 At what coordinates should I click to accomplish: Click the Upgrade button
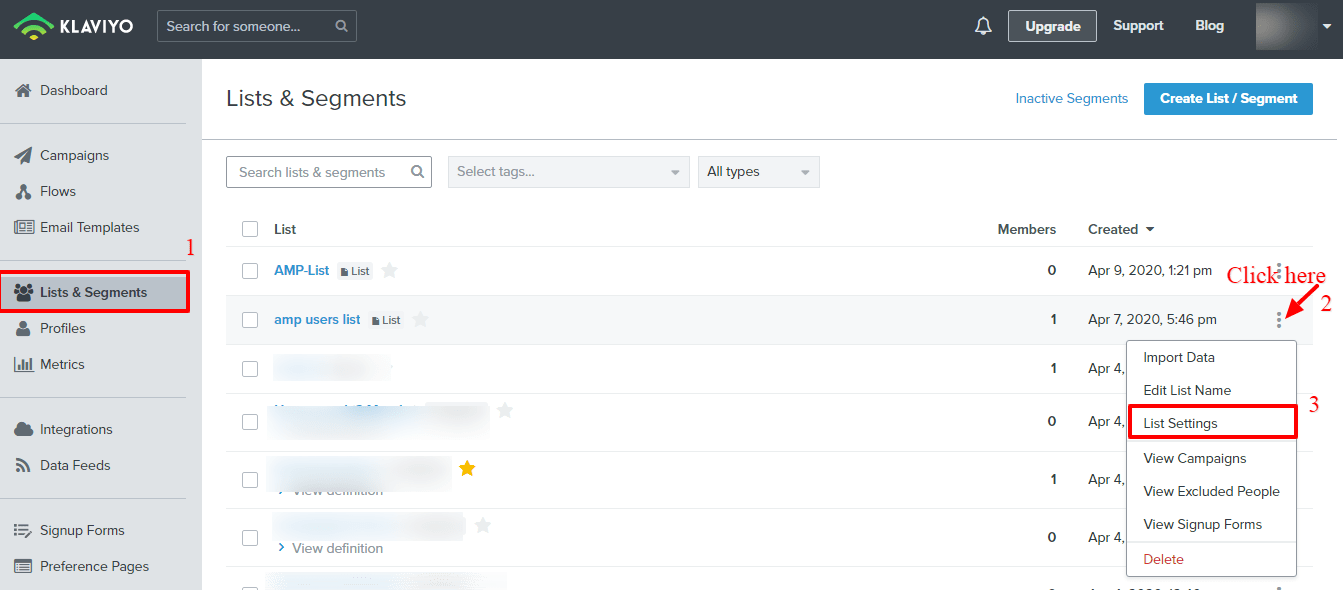(1052, 26)
